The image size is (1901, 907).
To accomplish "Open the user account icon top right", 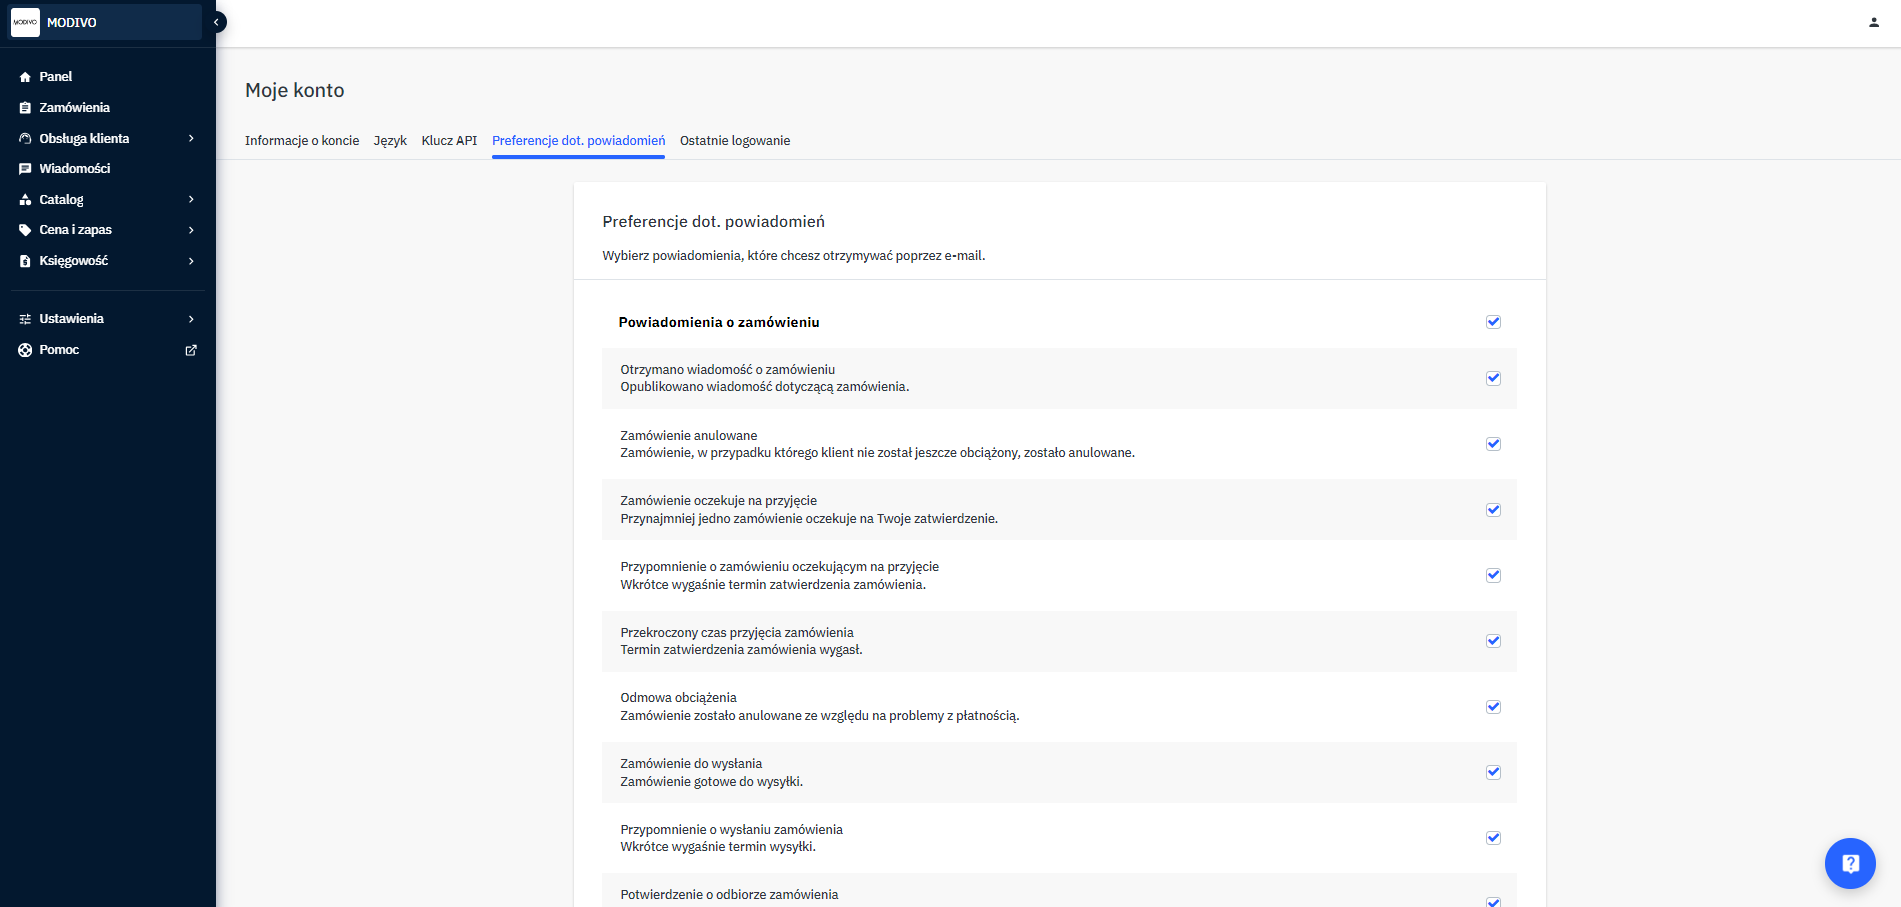I will click(1873, 20).
